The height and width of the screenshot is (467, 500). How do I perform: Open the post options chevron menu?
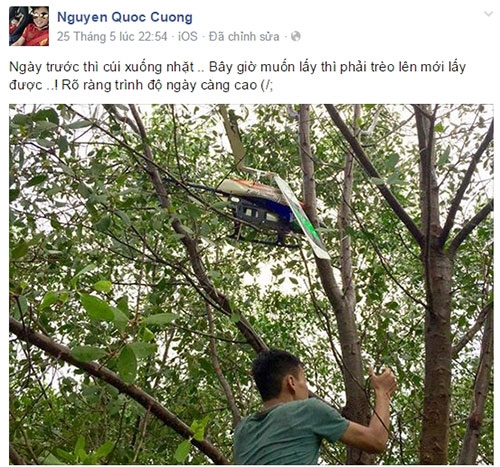488,14
